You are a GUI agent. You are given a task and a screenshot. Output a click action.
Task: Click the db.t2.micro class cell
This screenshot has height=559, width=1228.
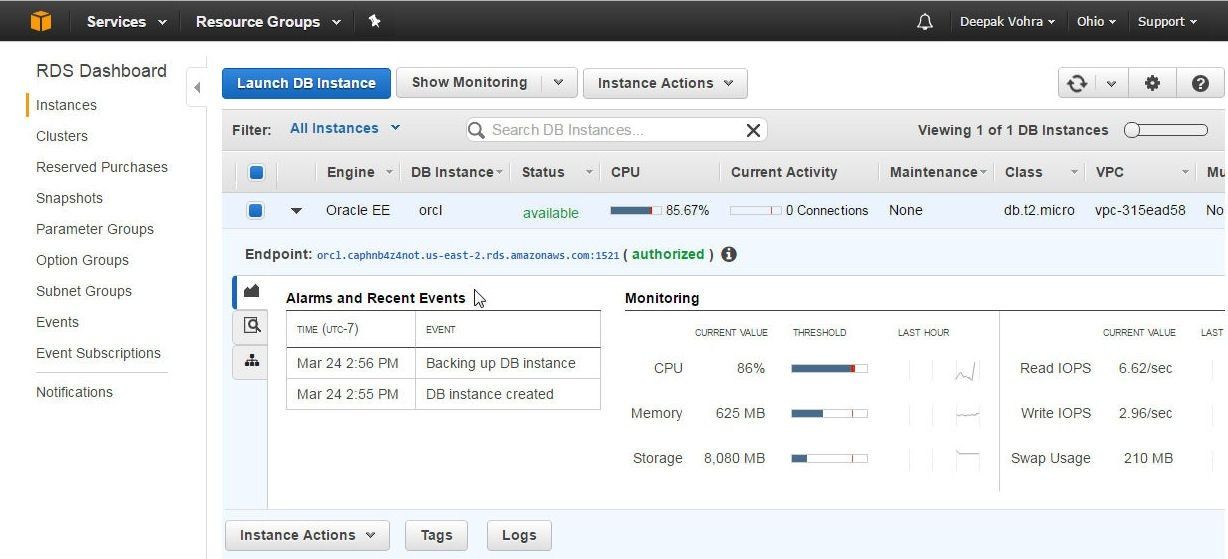(1040, 211)
